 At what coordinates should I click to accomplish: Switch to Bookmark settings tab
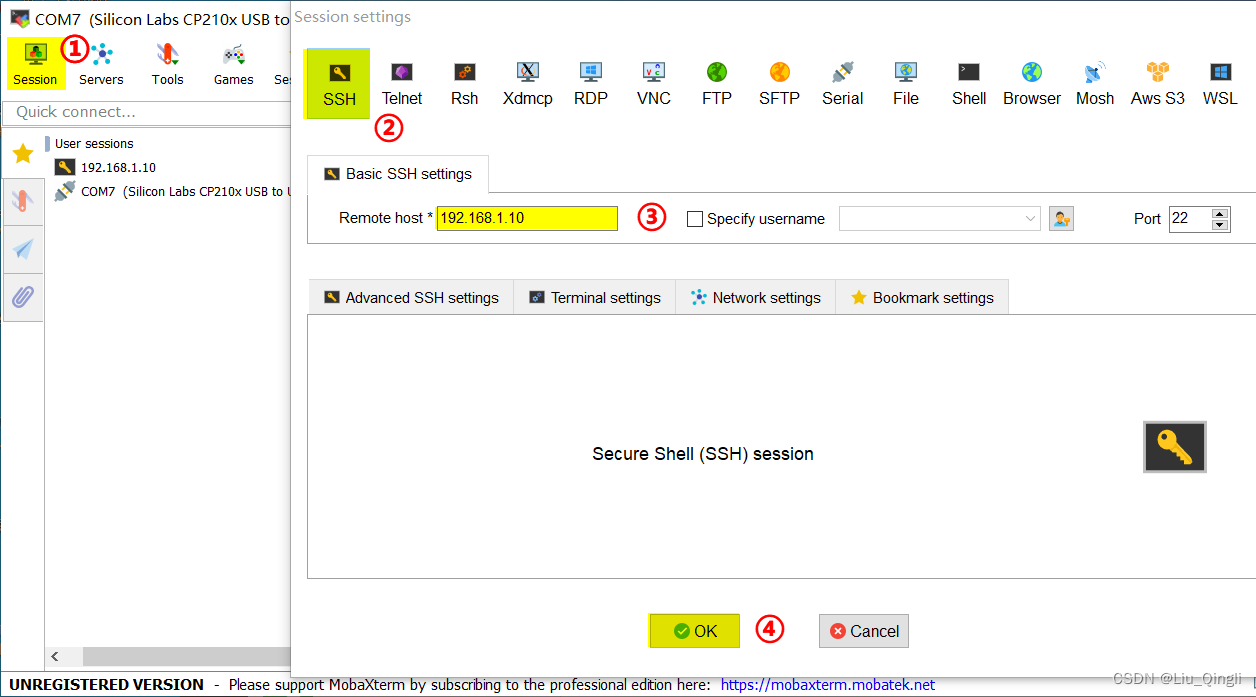922,297
